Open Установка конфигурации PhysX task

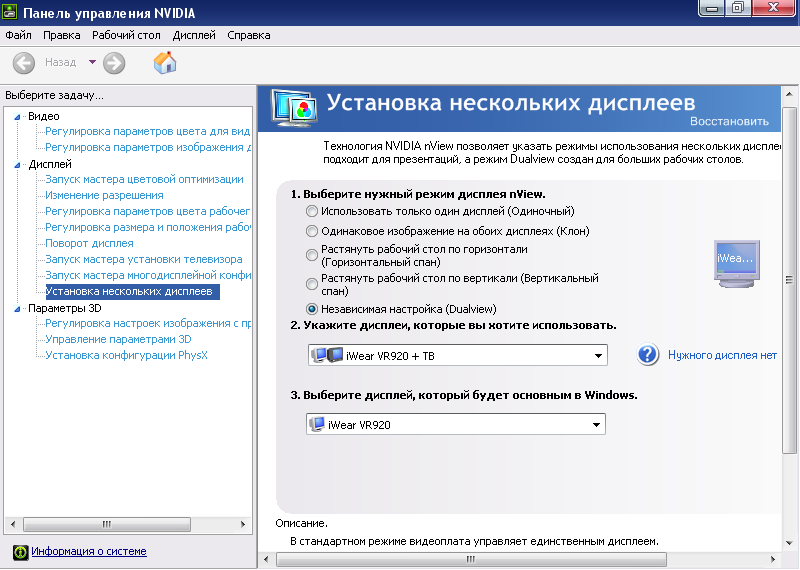[127, 355]
